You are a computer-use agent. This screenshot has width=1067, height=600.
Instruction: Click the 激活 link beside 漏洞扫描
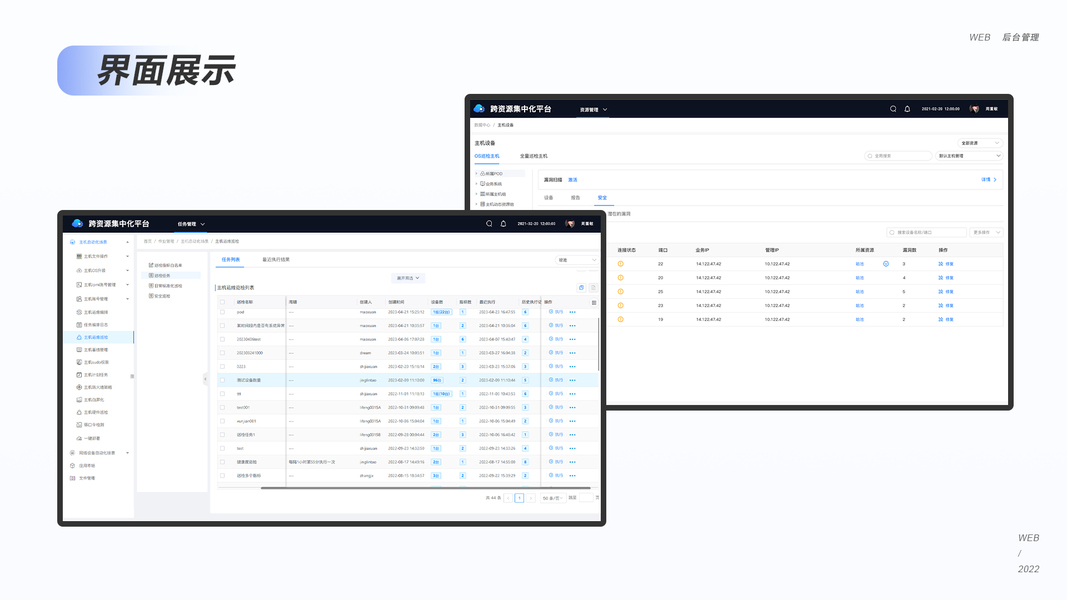pos(572,180)
